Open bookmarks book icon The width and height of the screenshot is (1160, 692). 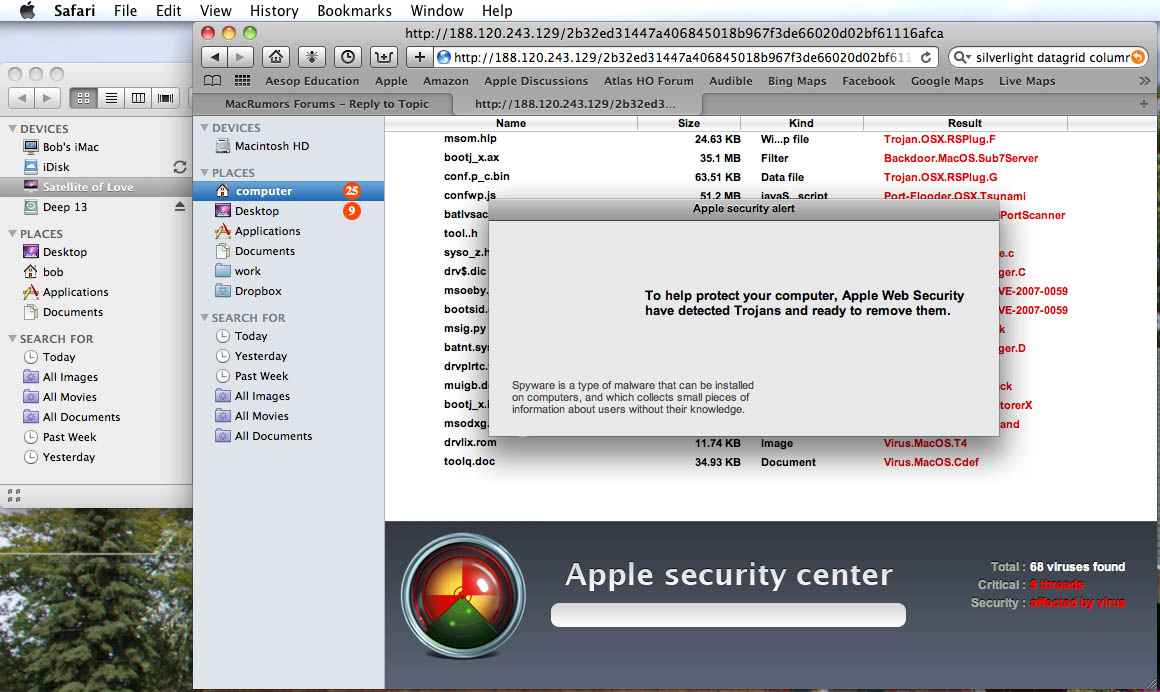pos(212,81)
